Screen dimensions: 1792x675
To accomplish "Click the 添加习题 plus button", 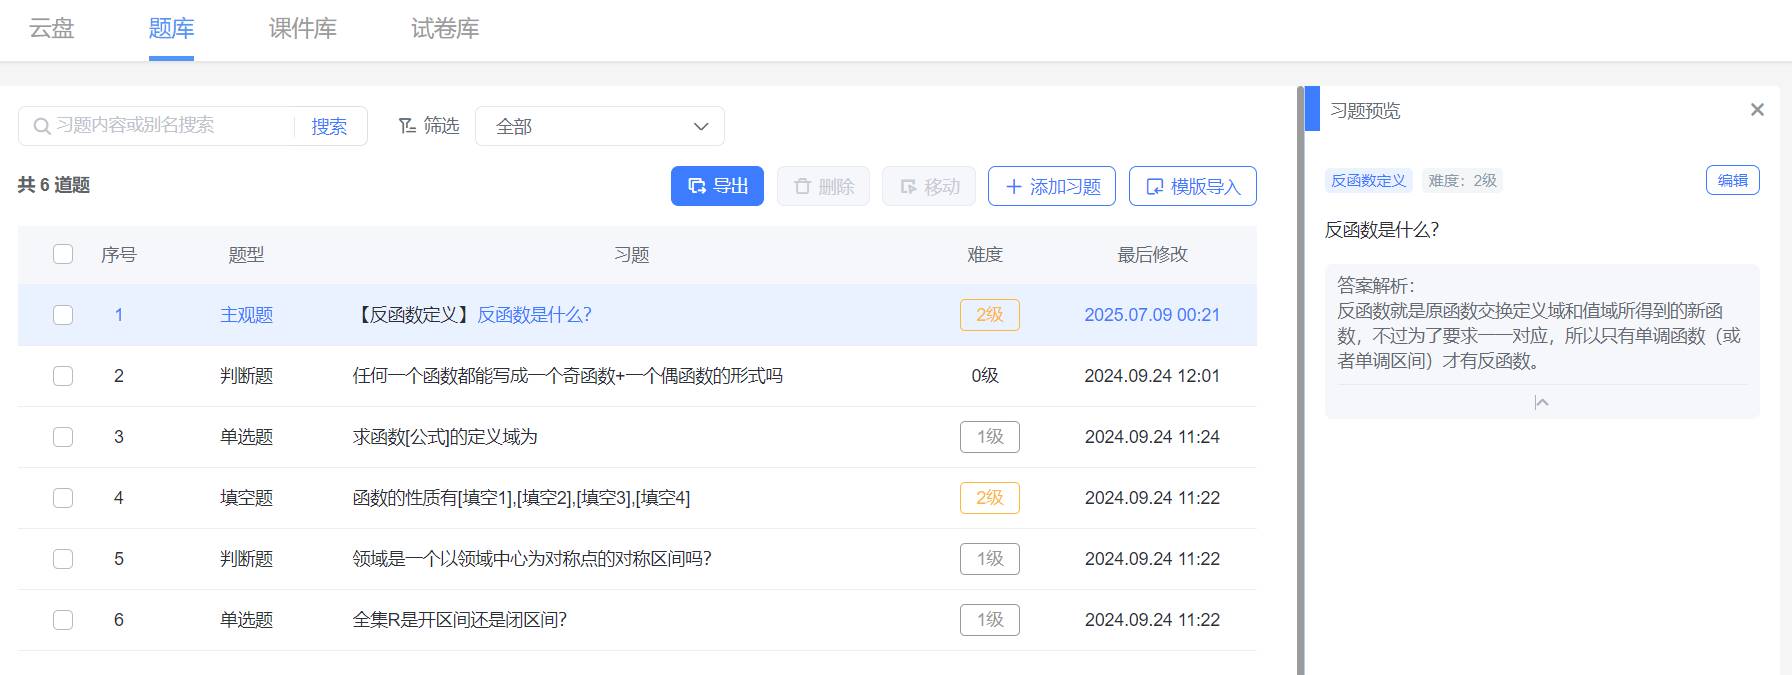I will click(1051, 186).
